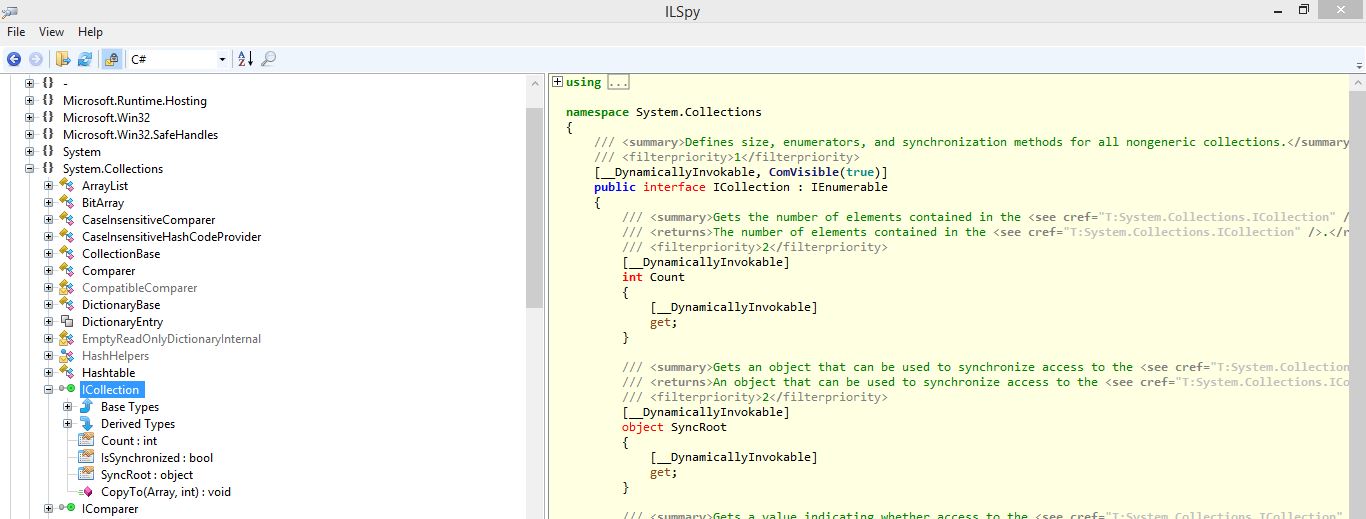Click the Forward navigation arrow
The image size is (1366, 519).
[36, 59]
